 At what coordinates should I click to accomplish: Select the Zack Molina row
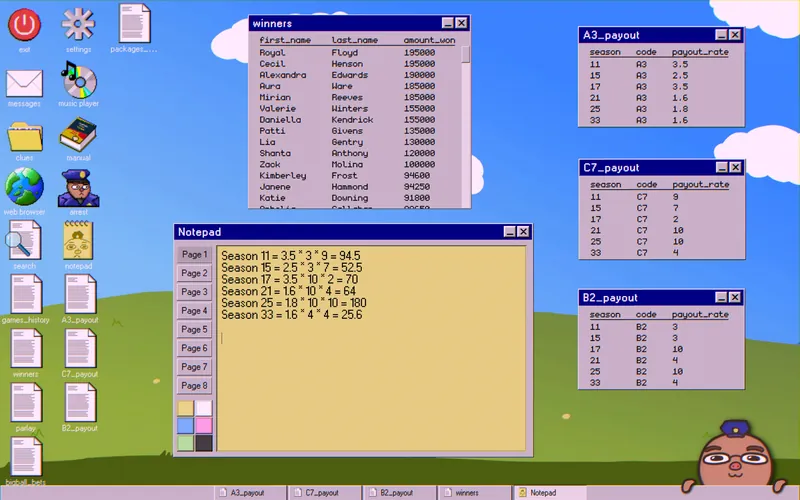click(x=355, y=164)
